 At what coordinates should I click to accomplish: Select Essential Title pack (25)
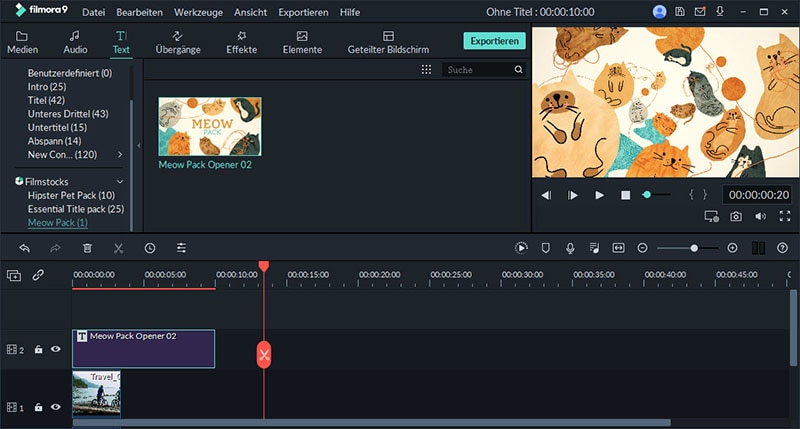point(76,209)
